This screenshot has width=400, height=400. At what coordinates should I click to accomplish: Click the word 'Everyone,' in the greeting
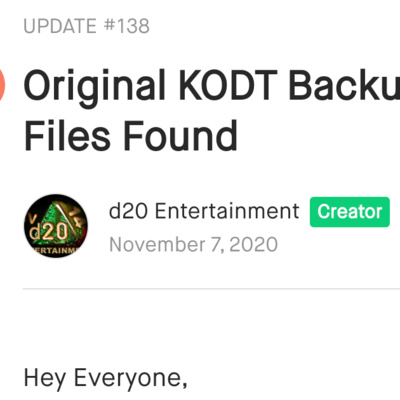coord(130,379)
